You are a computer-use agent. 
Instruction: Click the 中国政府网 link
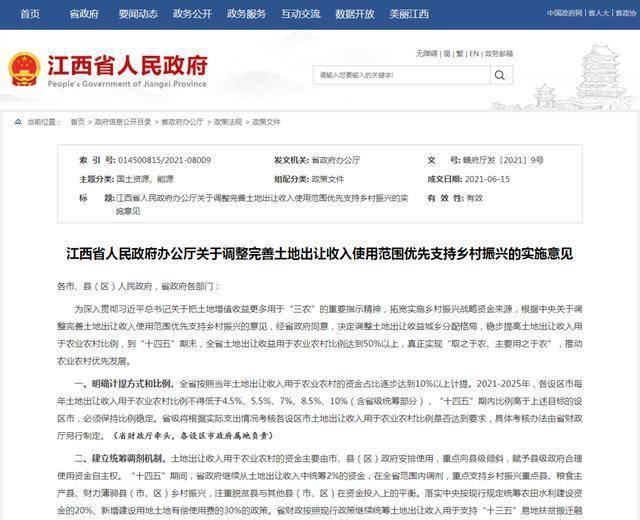click(555, 13)
